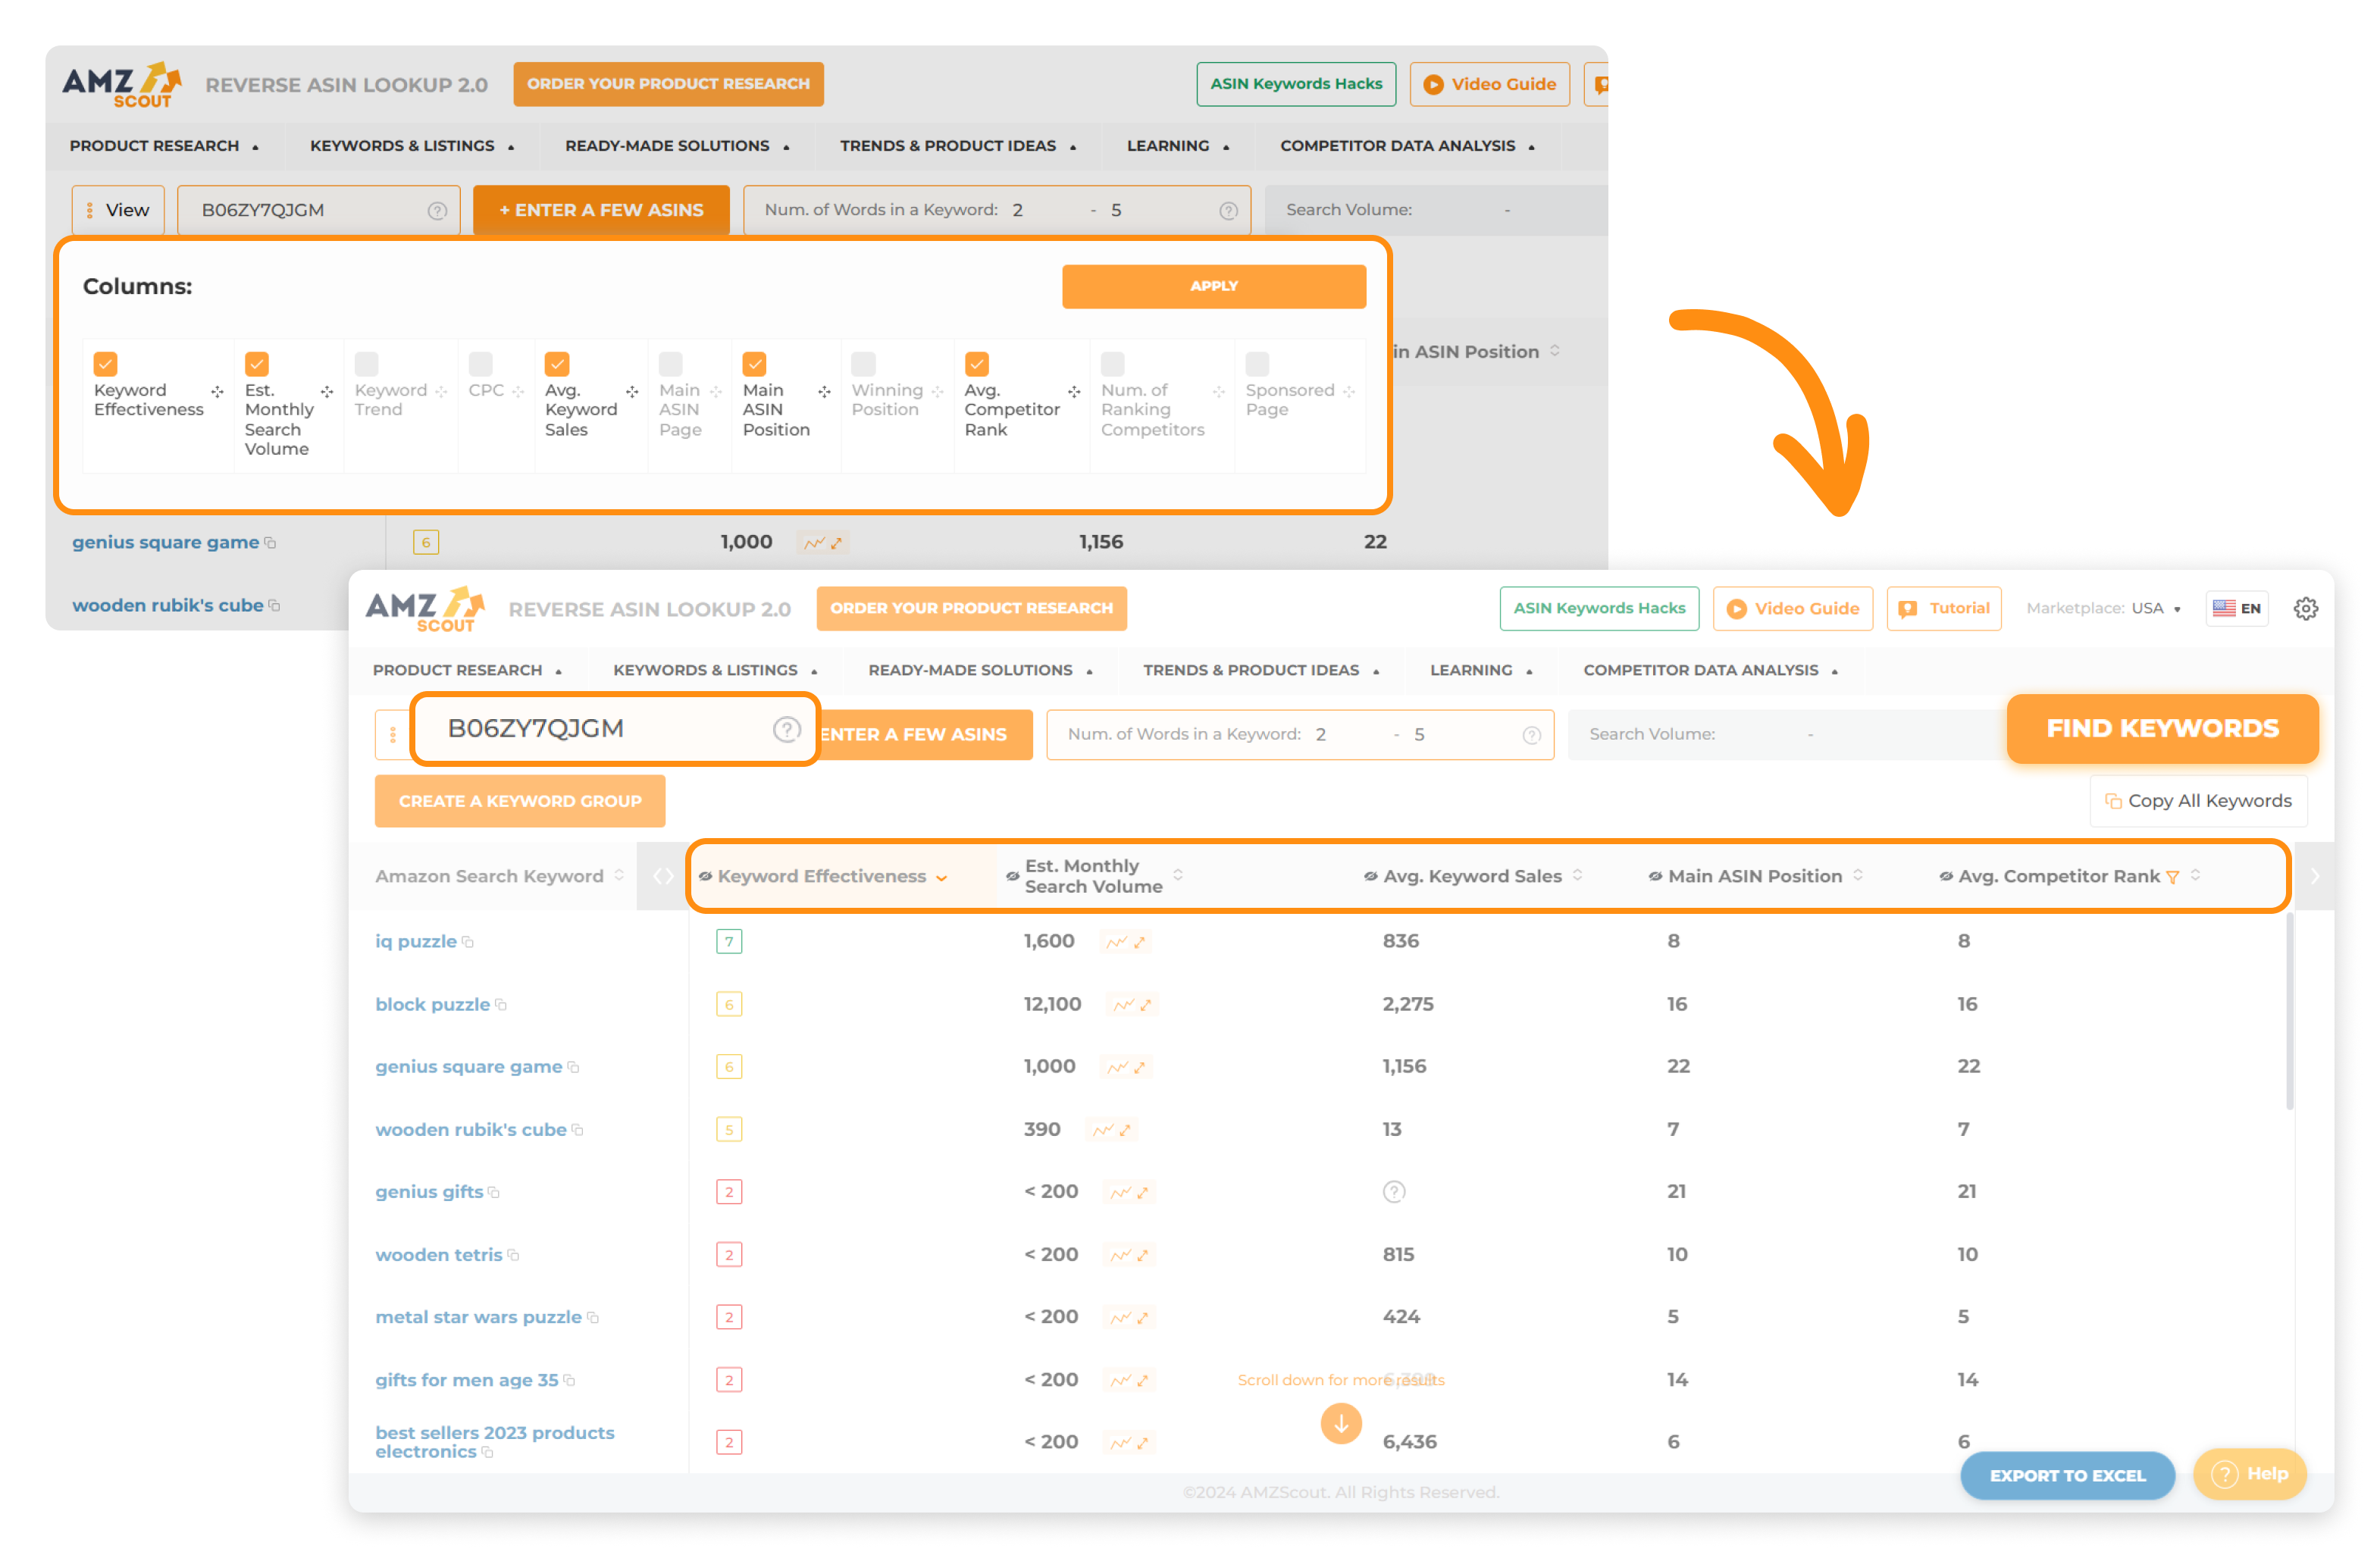Hide Keyword Effectiveness column eye icon
This screenshot has height=1558, width=2380.
pos(705,876)
